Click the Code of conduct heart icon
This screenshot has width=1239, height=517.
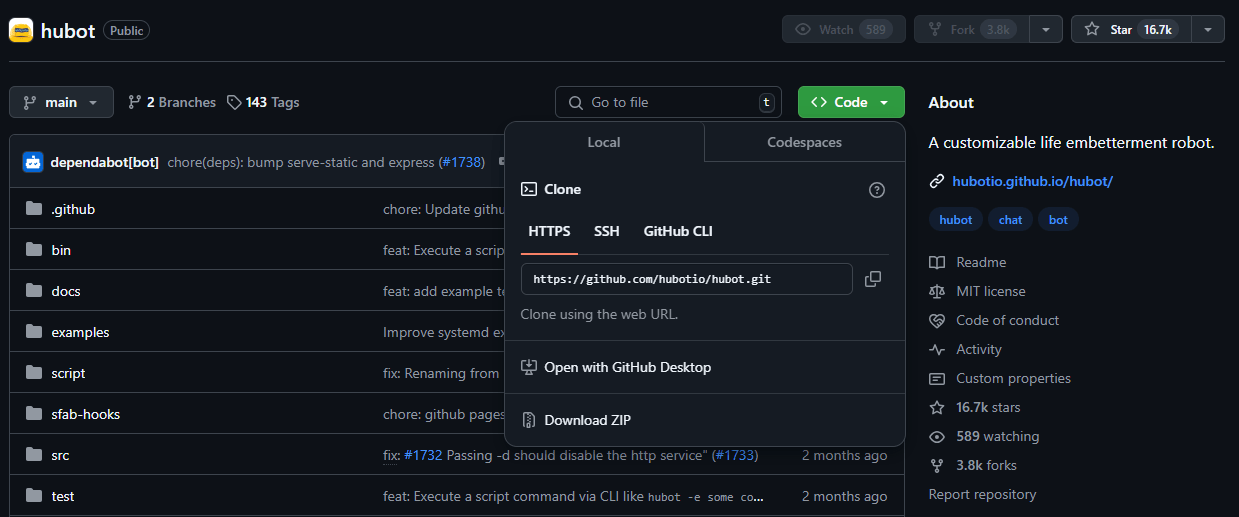click(x=937, y=321)
